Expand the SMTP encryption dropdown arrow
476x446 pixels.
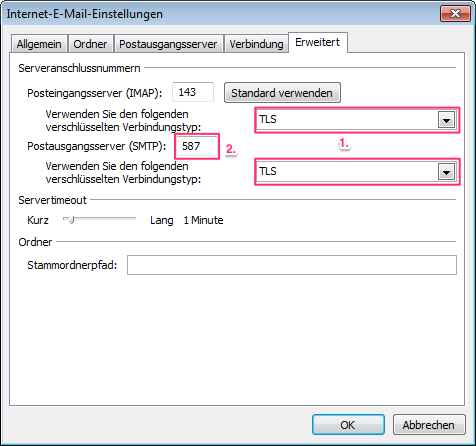(446, 172)
